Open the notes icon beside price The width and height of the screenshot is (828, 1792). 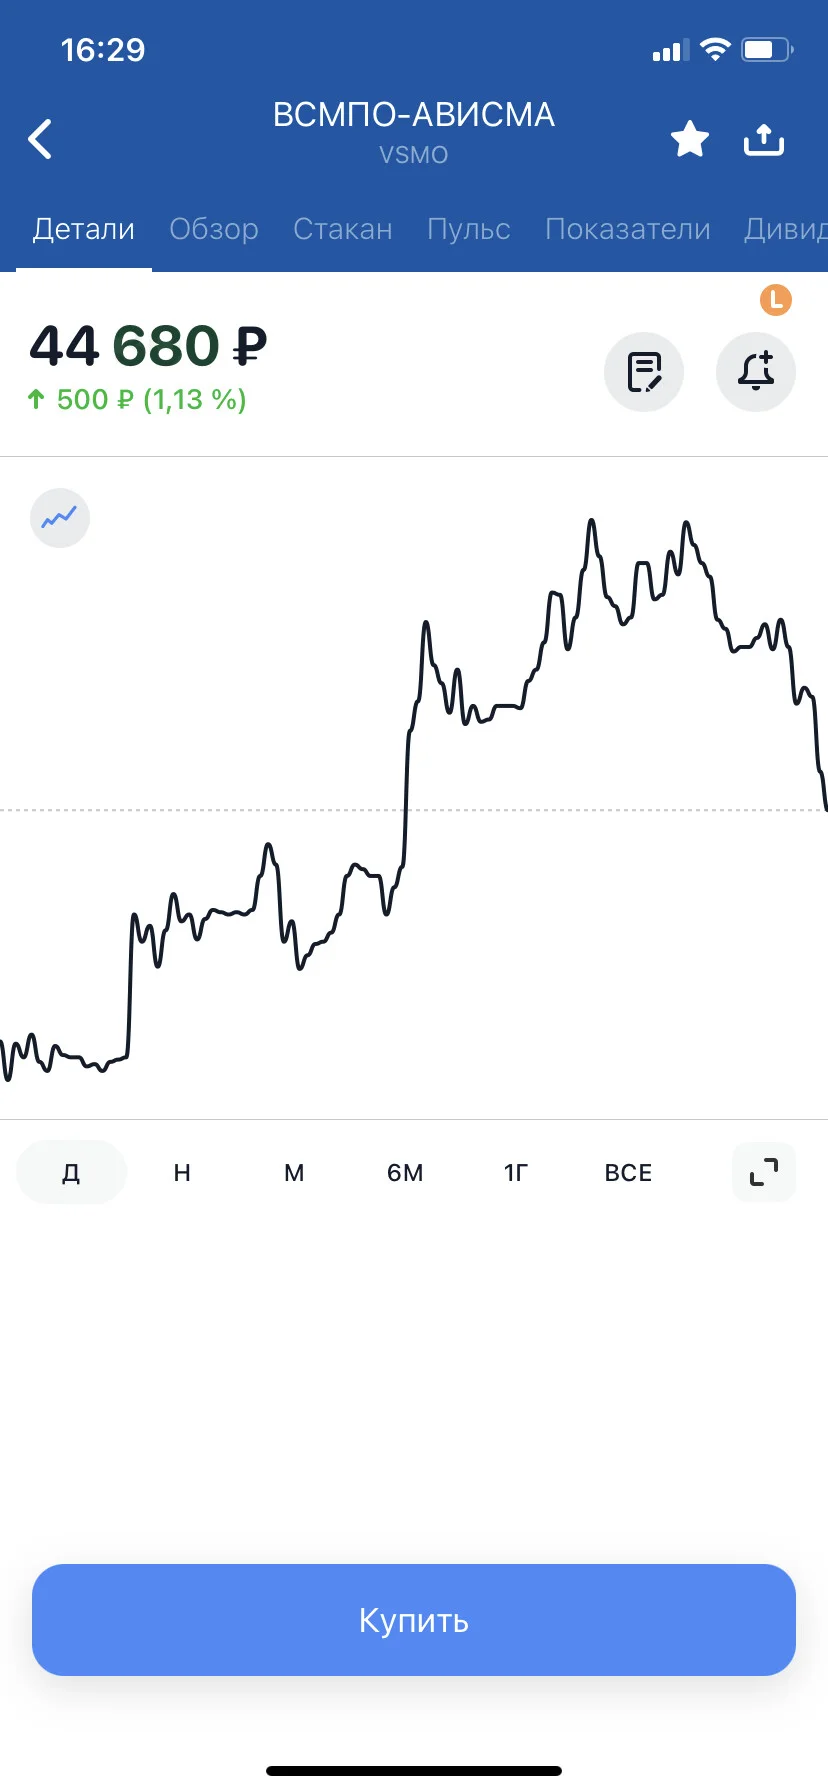(644, 372)
